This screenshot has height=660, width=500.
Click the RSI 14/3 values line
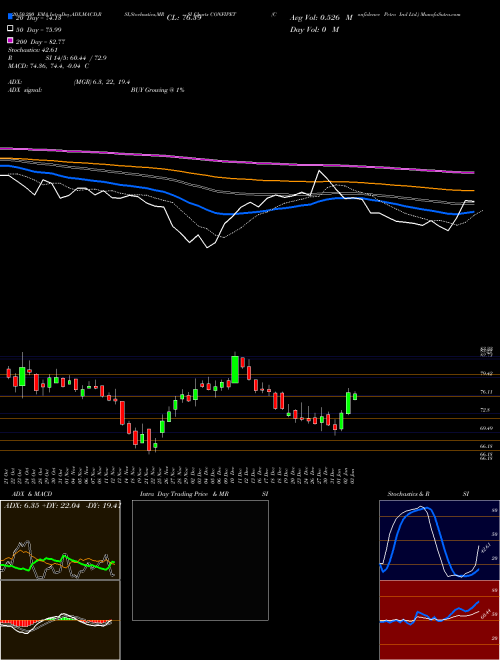point(57,58)
